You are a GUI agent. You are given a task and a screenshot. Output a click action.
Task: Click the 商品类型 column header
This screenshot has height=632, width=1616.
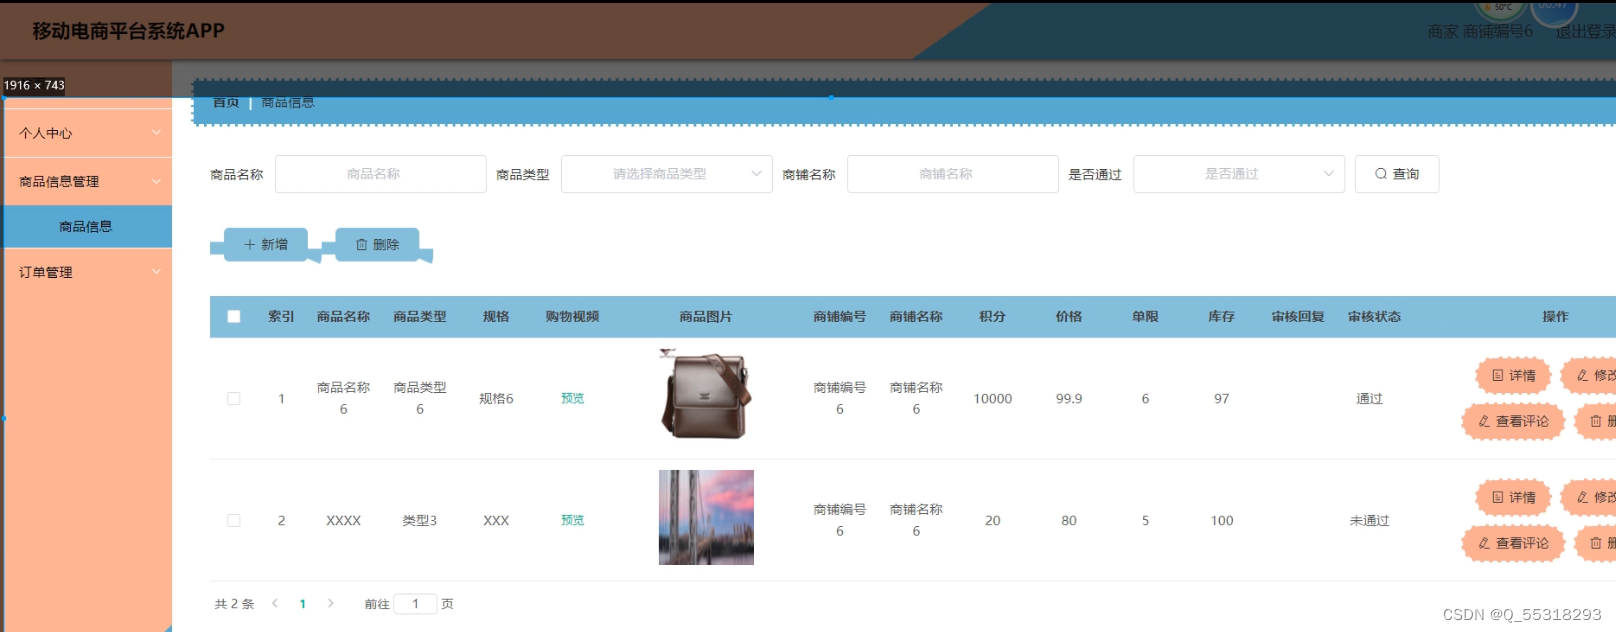(420, 317)
